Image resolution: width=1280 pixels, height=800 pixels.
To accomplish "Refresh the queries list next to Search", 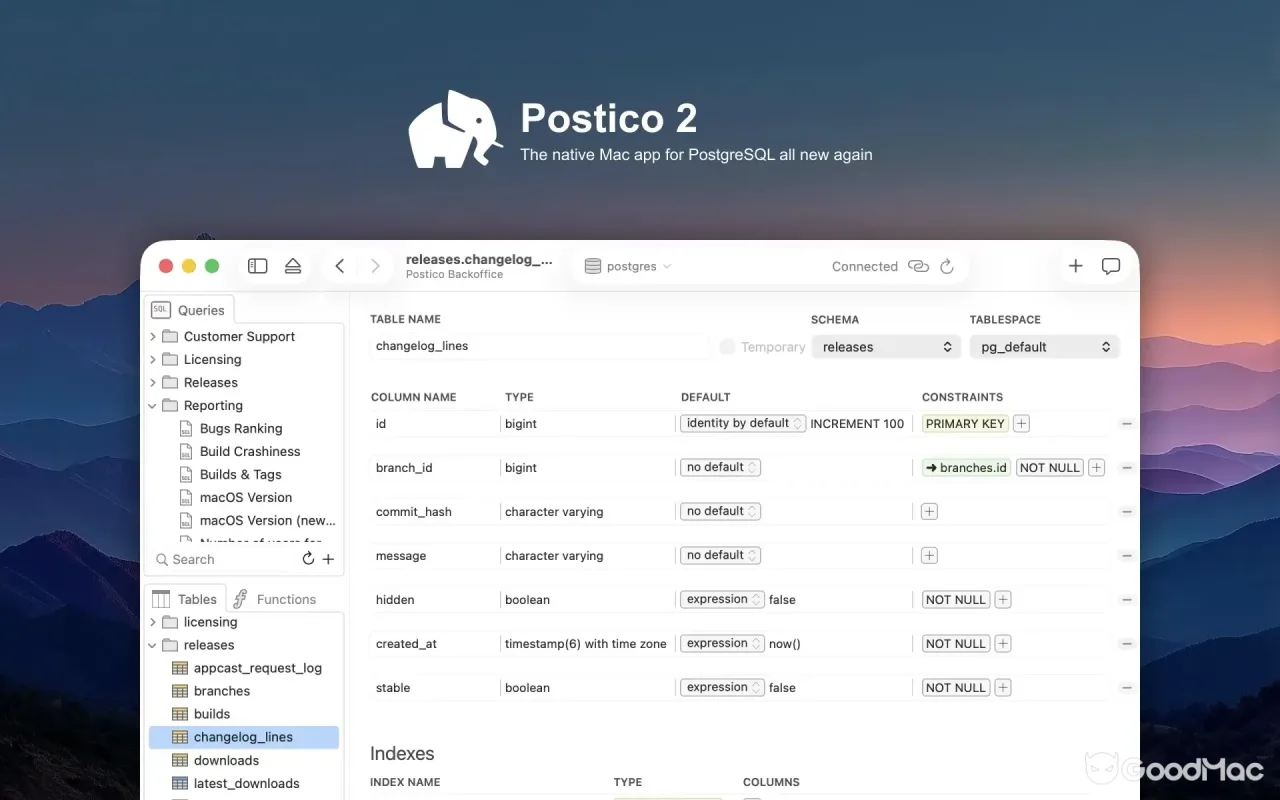I will pyautogui.click(x=308, y=559).
